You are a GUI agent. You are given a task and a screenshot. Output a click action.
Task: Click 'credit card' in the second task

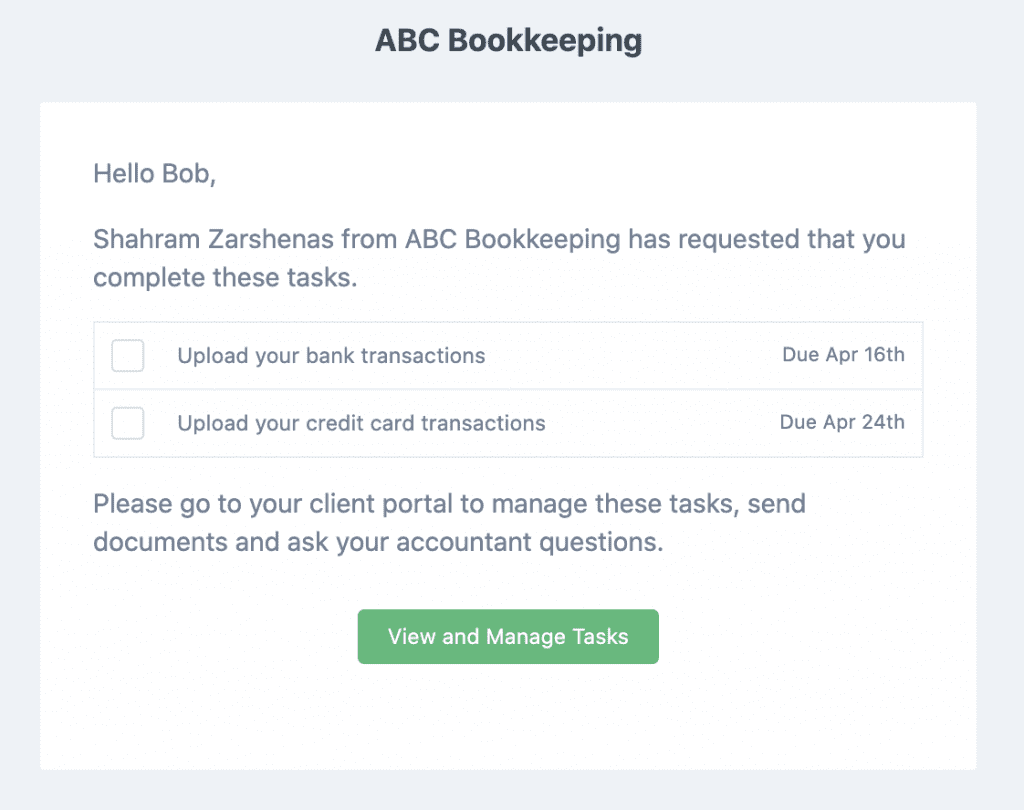360,423
